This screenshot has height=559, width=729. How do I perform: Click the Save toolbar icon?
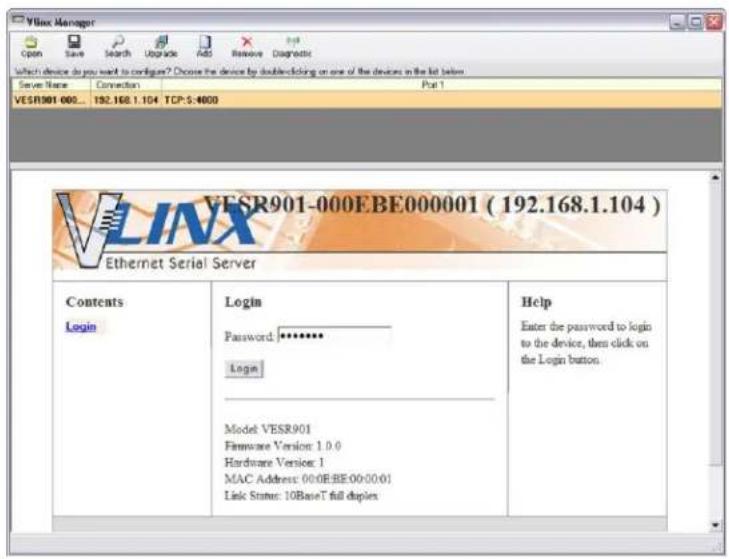(x=74, y=47)
